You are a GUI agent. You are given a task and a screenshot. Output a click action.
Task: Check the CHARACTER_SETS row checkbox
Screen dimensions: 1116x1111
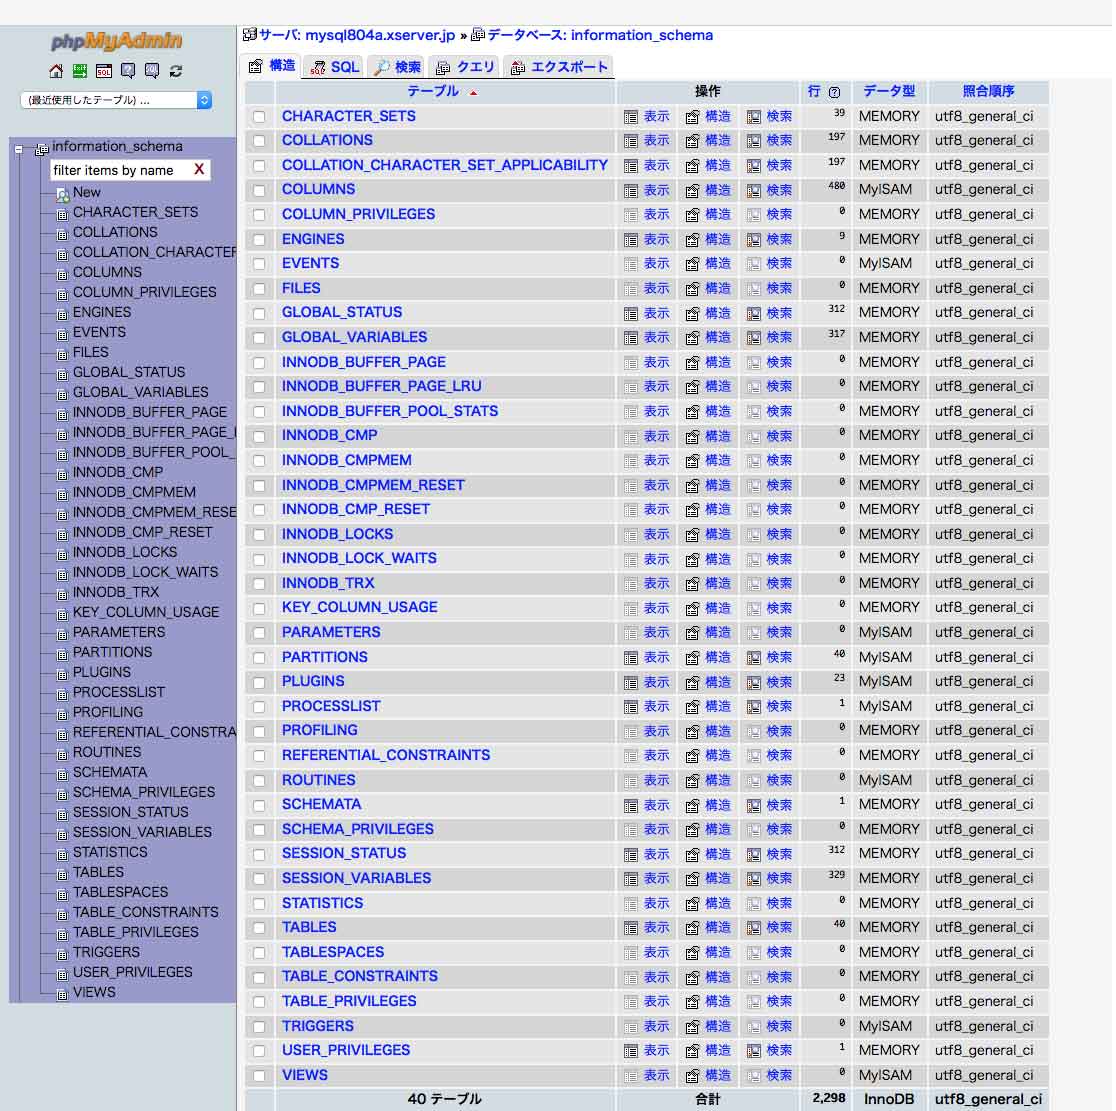pos(259,117)
